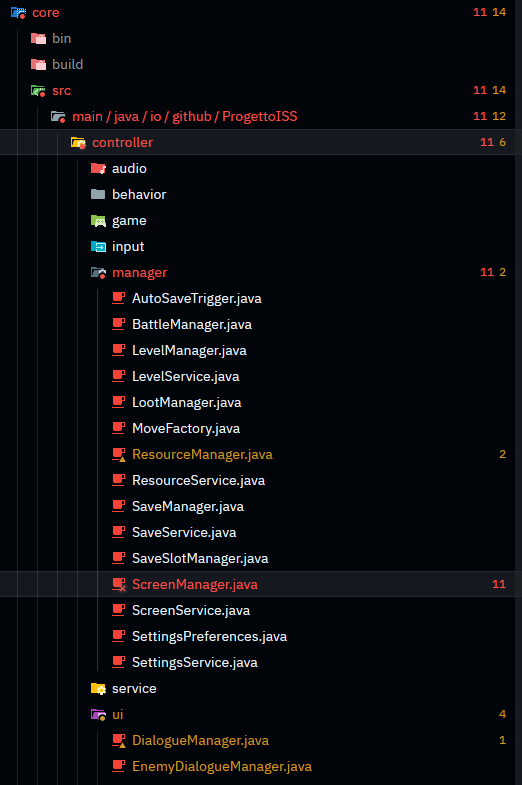Click Java icon next to BattleManager.java

pos(119,324)
